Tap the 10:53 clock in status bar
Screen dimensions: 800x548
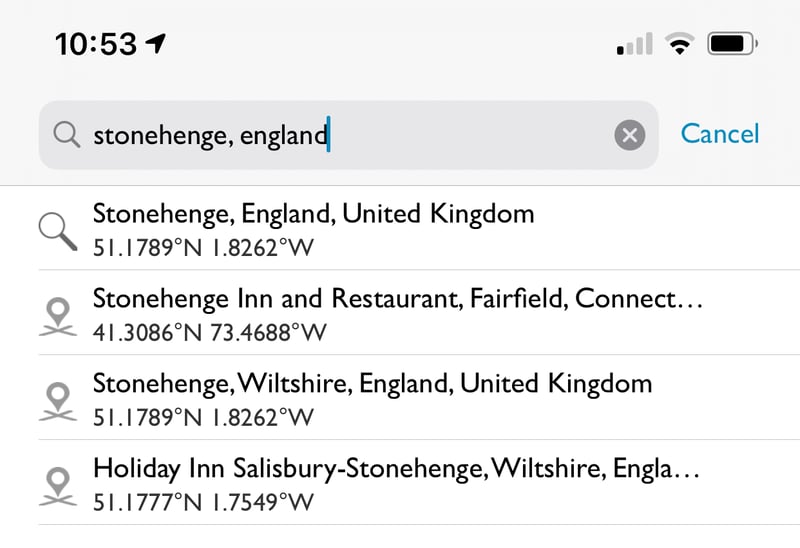(x=96, y=44)
